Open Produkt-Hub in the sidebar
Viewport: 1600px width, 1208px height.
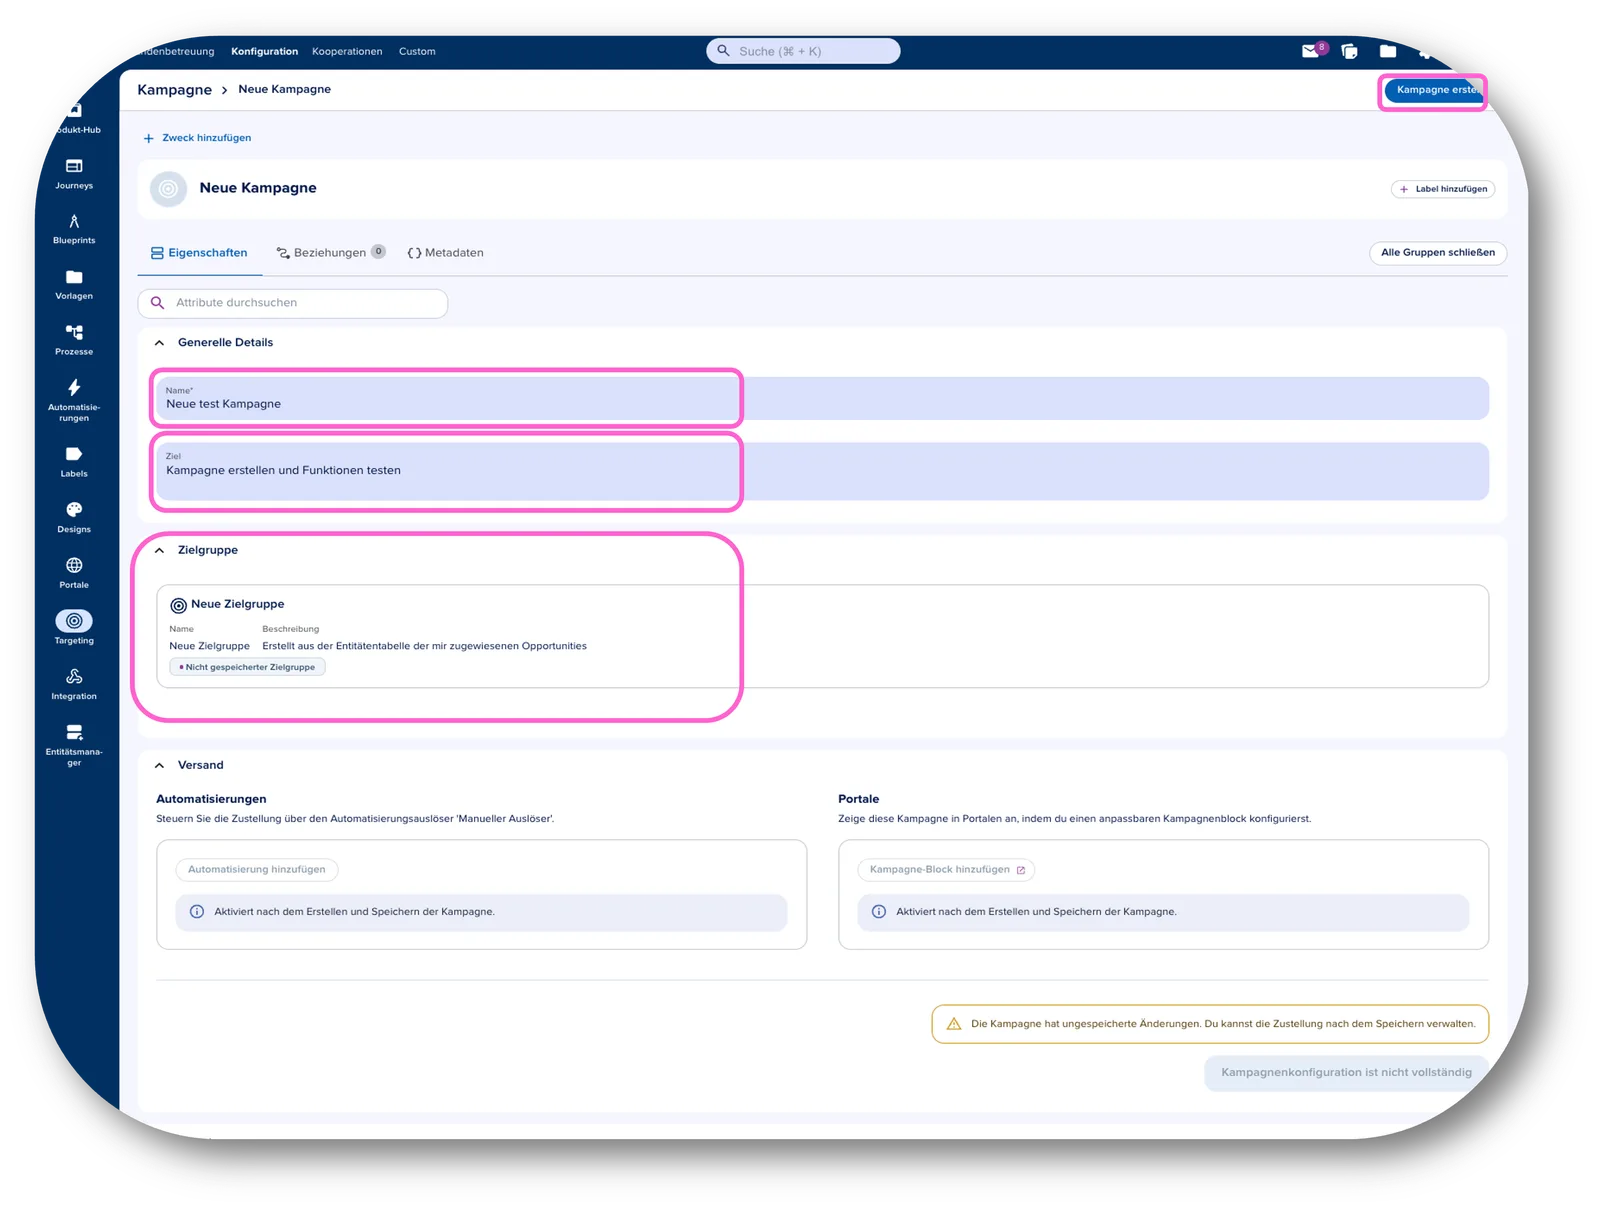76,118
